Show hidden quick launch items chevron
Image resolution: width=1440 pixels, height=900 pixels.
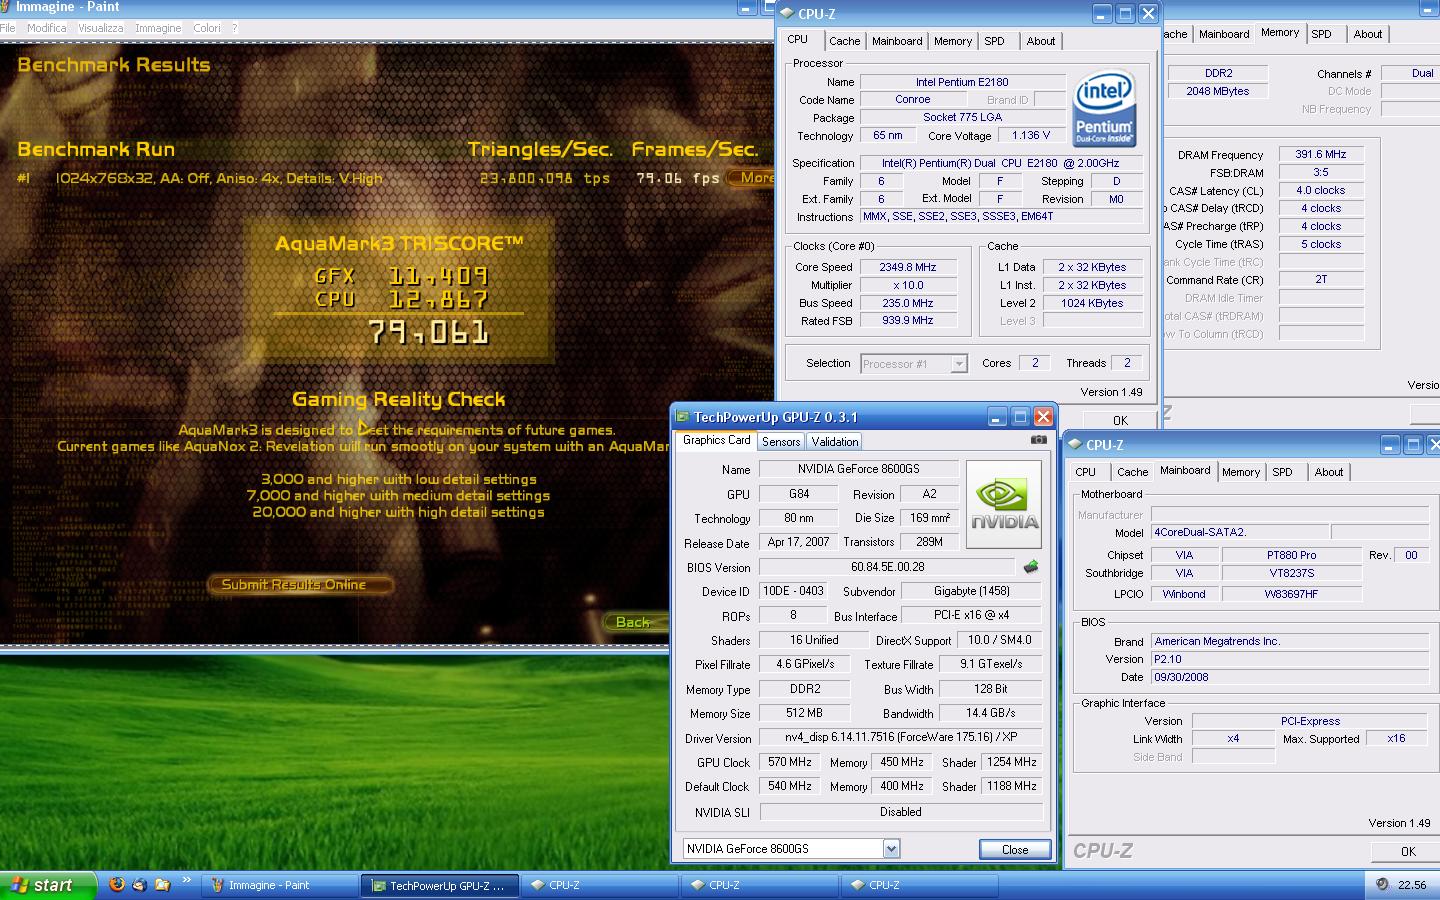click(x=186, y=880)
